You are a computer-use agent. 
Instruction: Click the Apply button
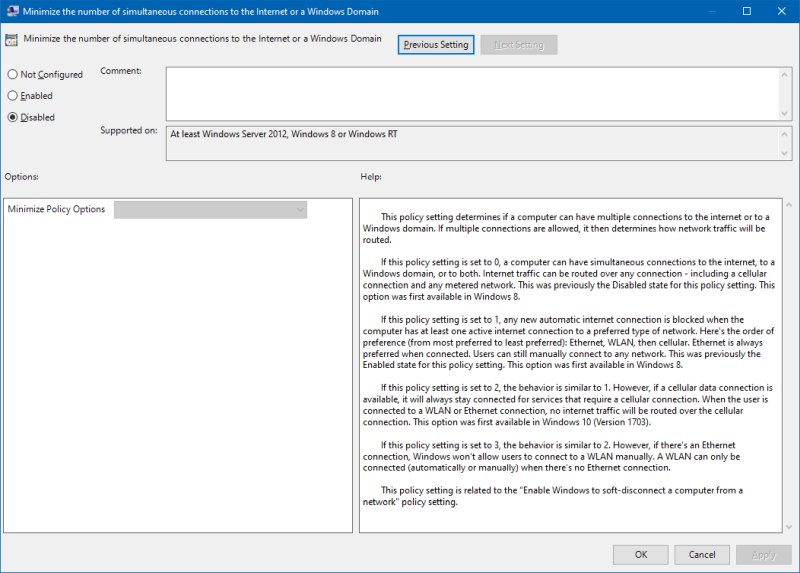tap(763, 554)
